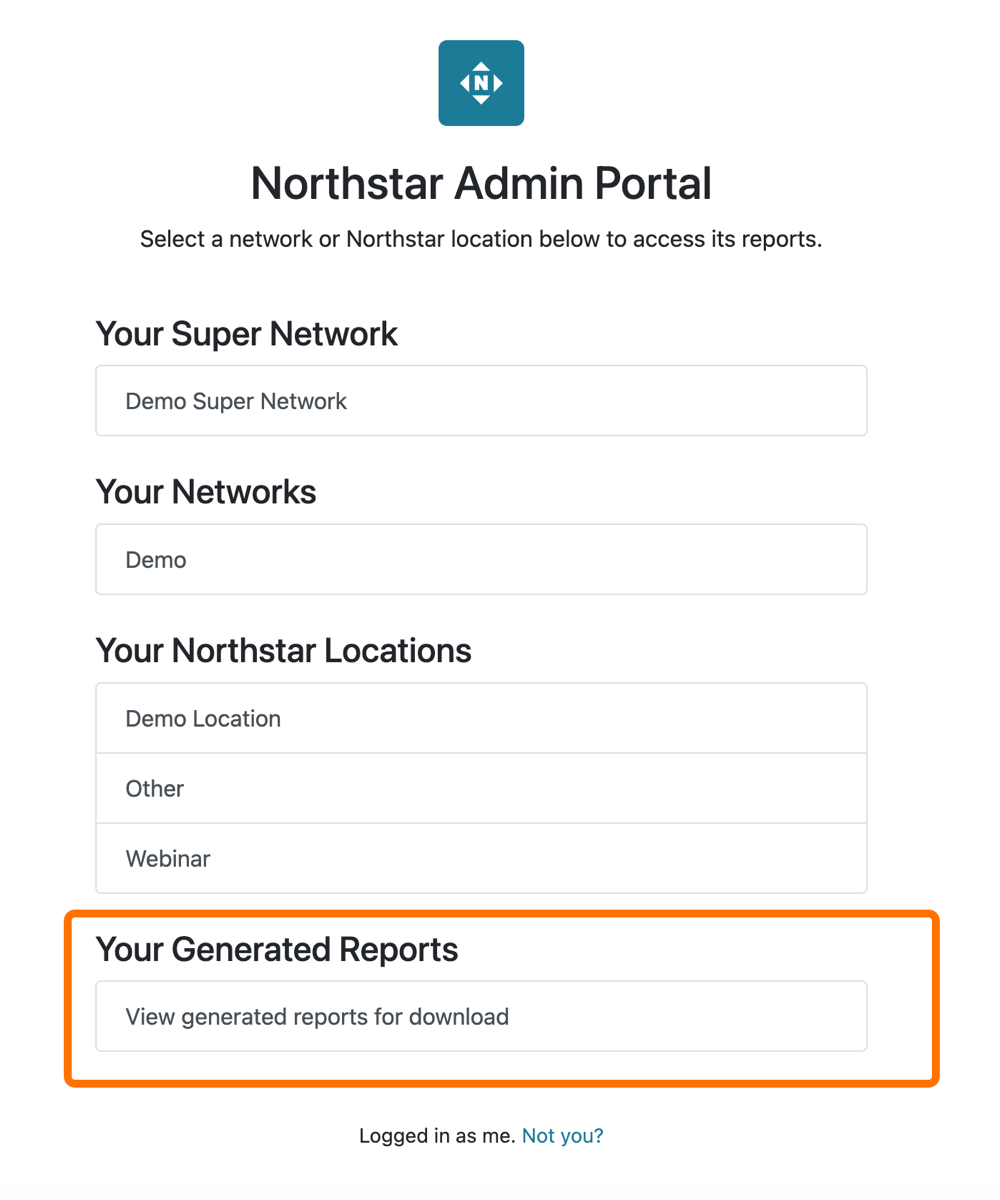Viewport: 1000px width, 1200px height.
Task: Click the Logged in as me text
Action: (437, 1135)
